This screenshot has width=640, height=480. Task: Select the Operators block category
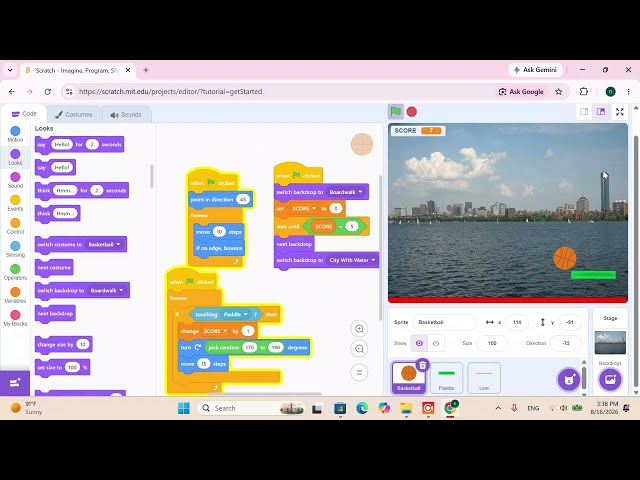[15, 272]
